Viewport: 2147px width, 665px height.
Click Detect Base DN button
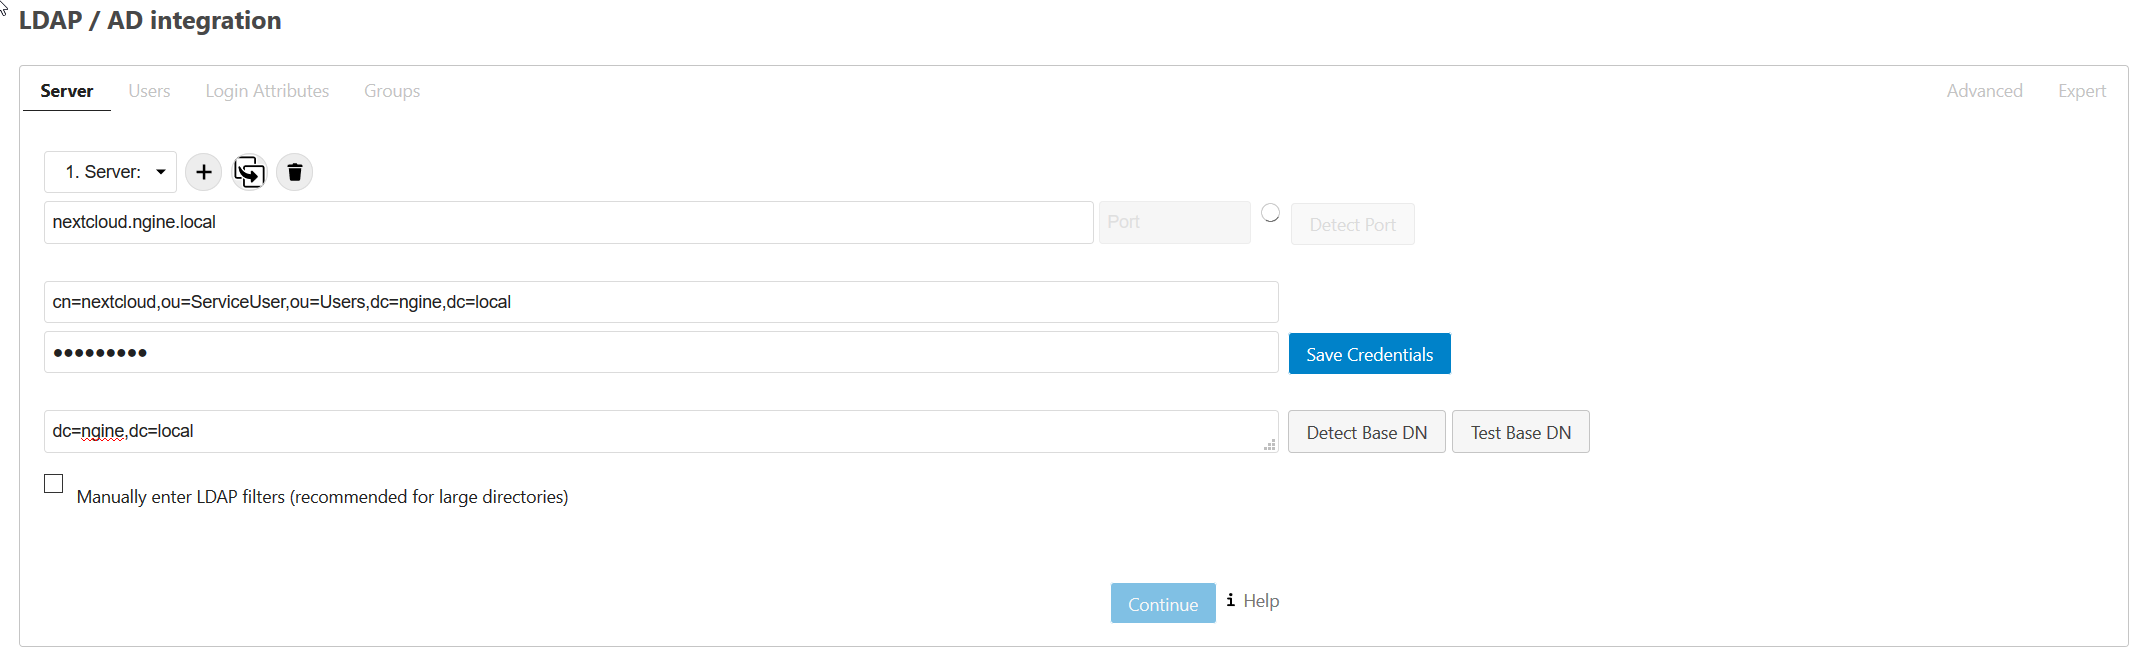coord(1366,432)
